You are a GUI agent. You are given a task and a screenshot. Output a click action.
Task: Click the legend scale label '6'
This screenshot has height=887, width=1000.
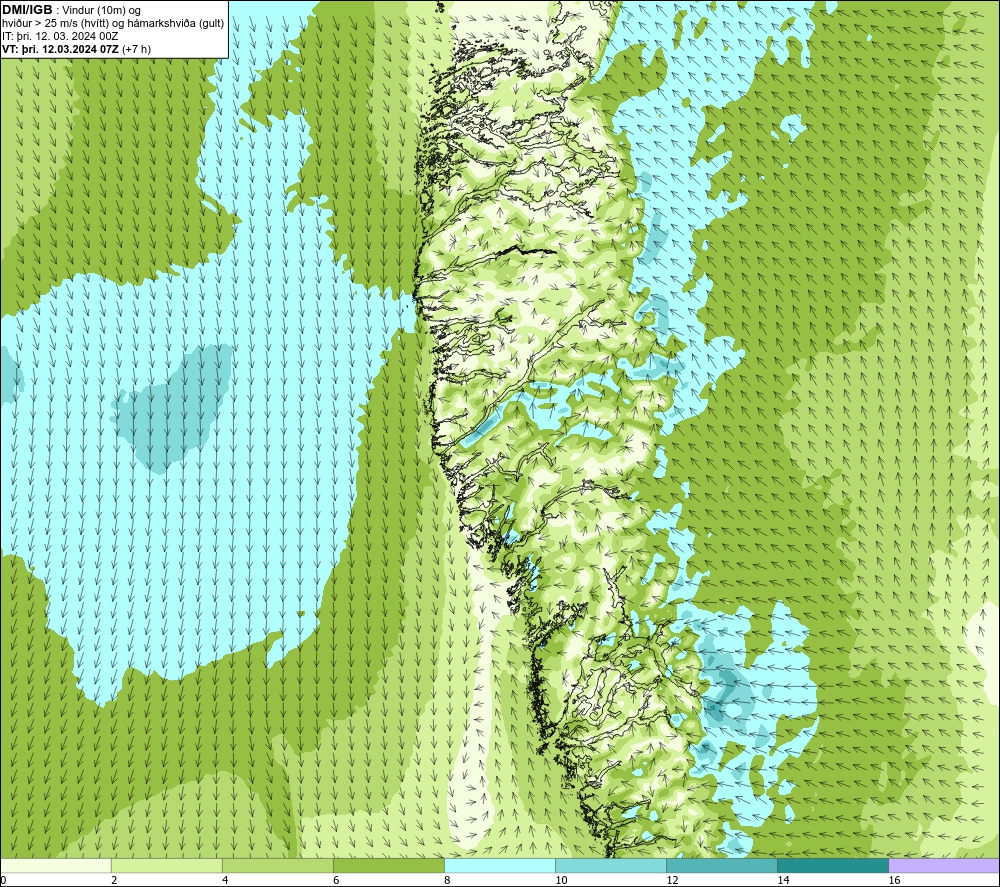[336, 881]
